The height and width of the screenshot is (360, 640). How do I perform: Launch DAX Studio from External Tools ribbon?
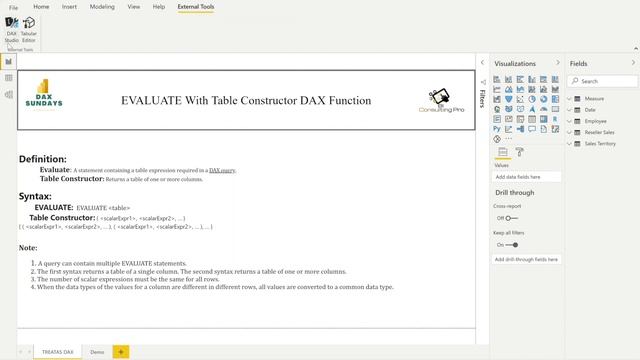point(12,30)
